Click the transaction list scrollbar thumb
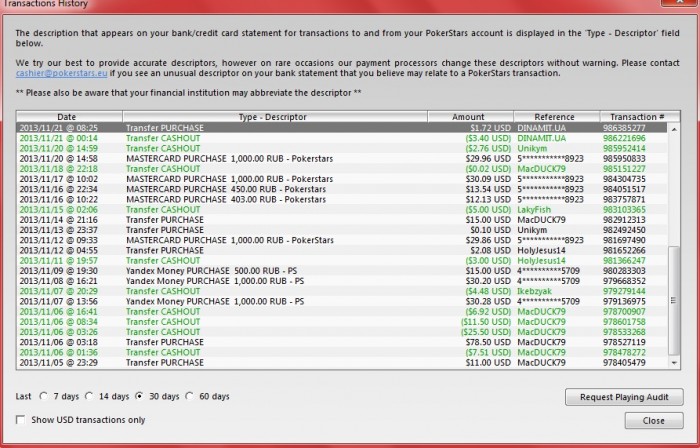This screenshot has height=448, width=700. point(674,300)
